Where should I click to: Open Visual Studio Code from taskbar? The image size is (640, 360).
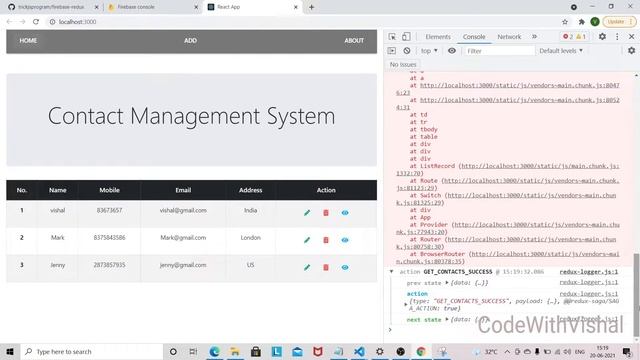click(x=359, y=351)
